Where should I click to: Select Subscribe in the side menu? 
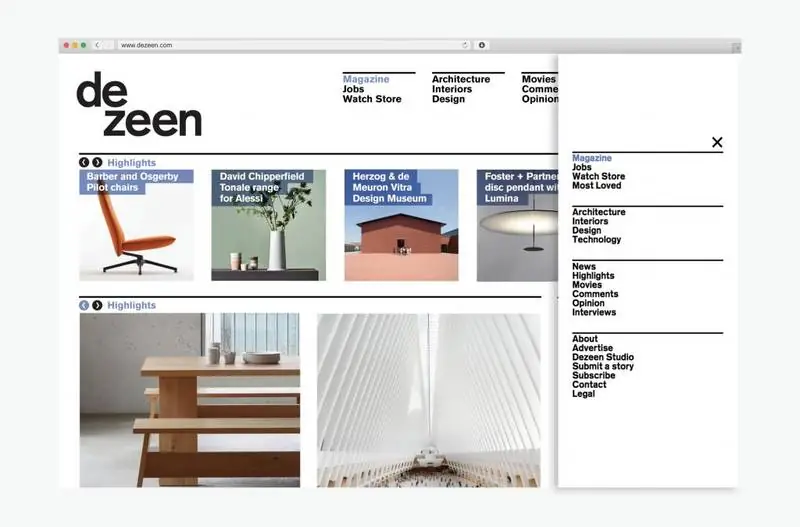(593, 375)
